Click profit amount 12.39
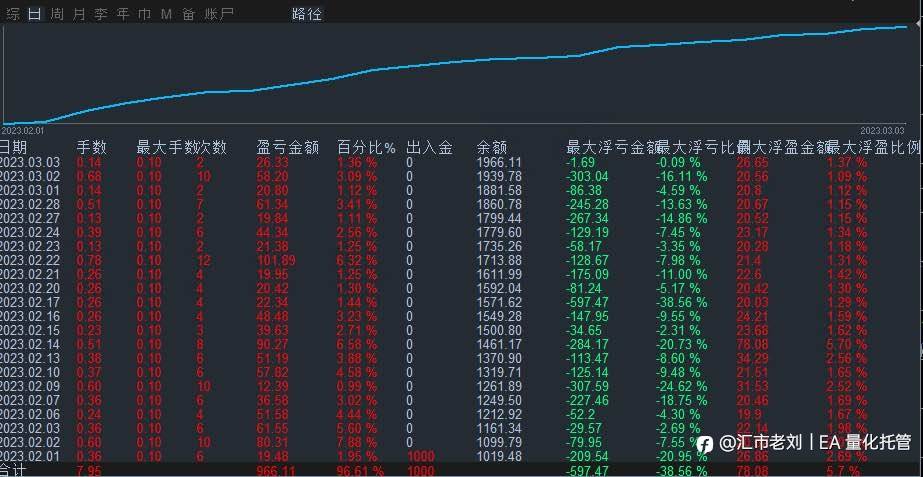 point(272,386)
